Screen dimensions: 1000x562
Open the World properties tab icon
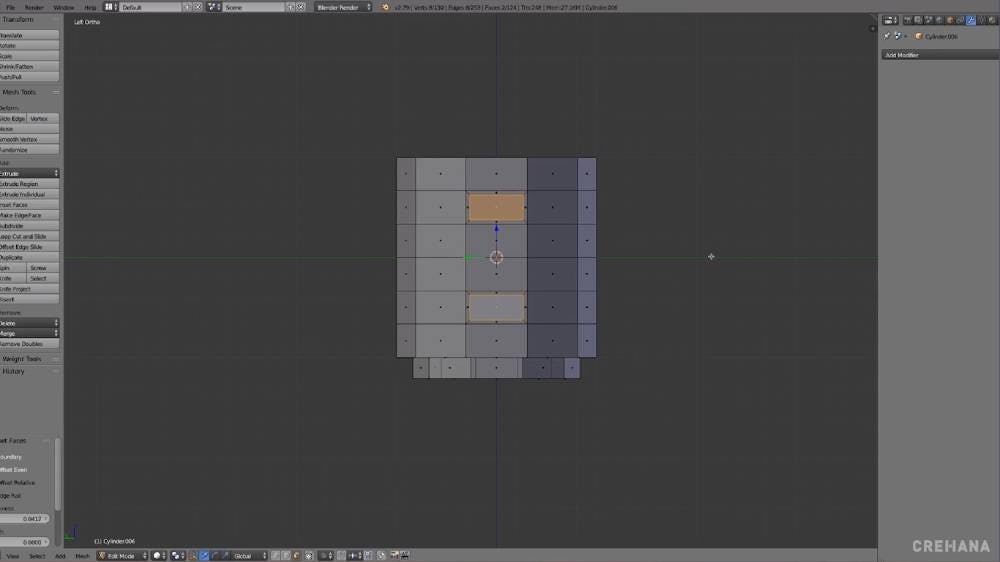(939, 20)
